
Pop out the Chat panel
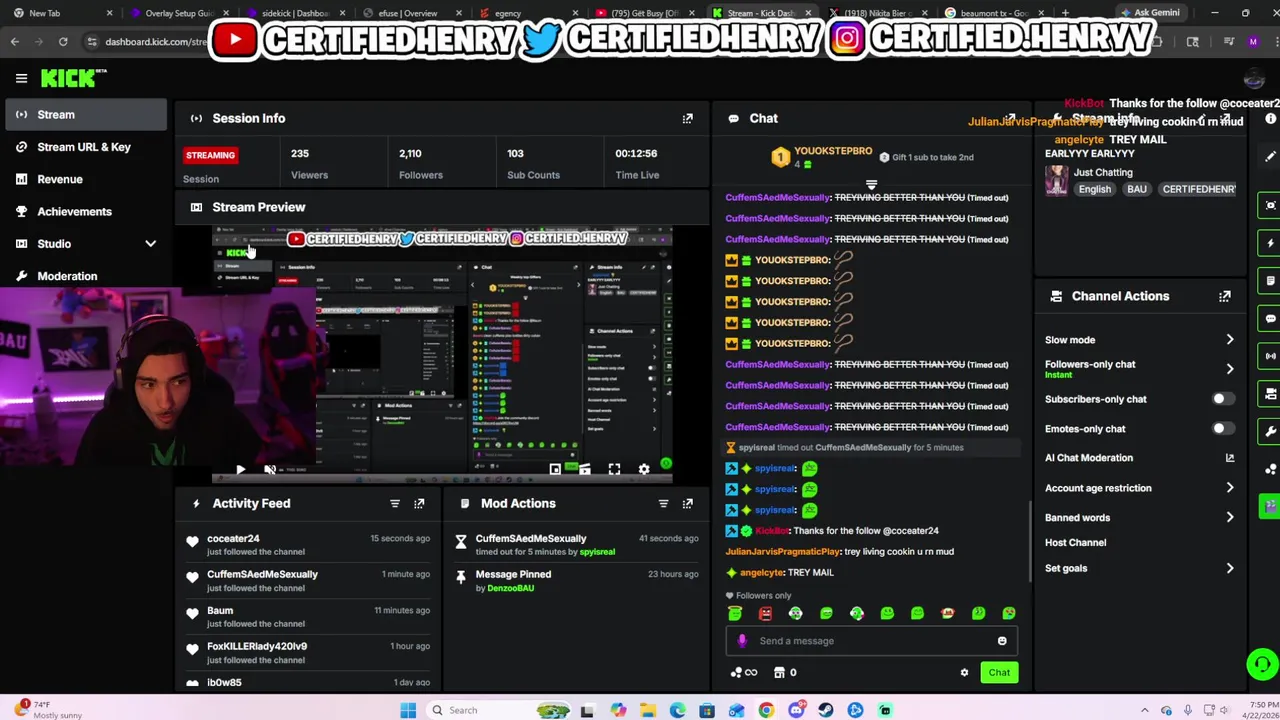[x=1011, y=118]
